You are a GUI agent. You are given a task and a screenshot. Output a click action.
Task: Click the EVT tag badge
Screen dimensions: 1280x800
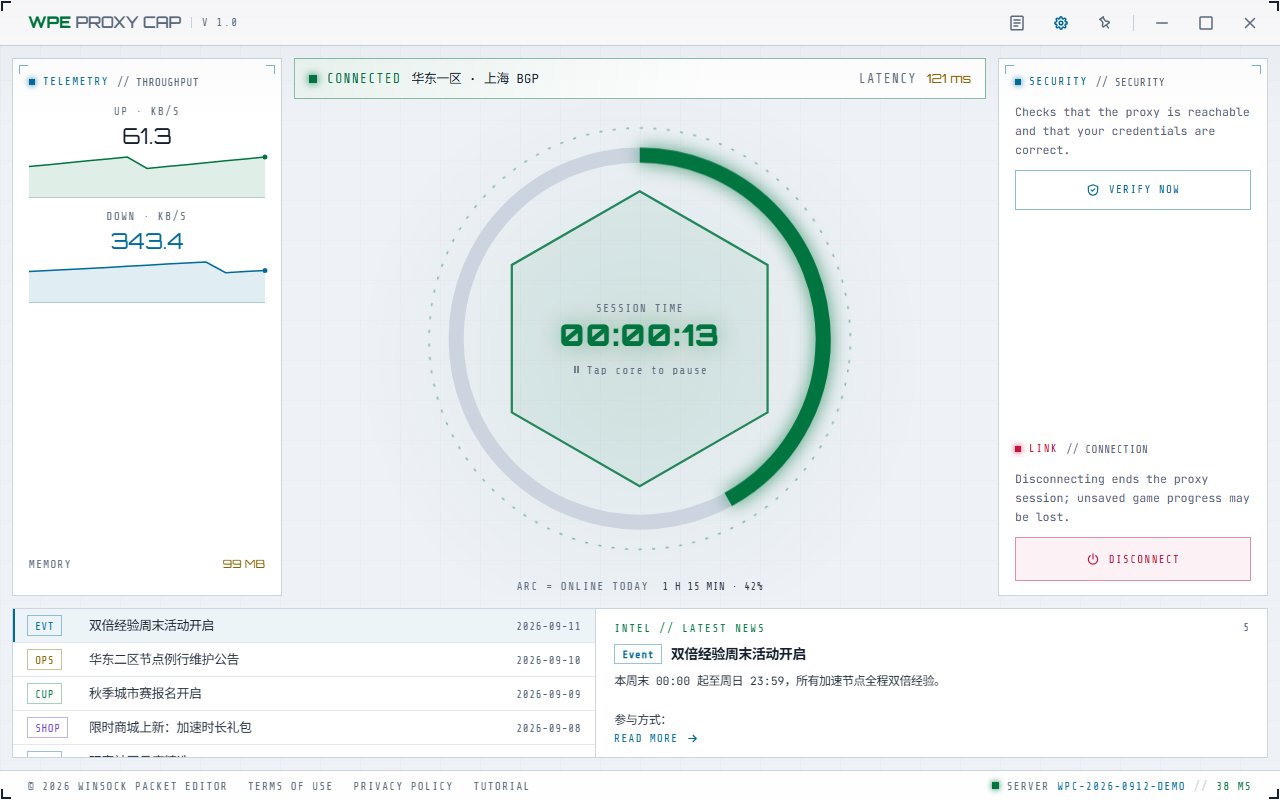pos(44,626)
